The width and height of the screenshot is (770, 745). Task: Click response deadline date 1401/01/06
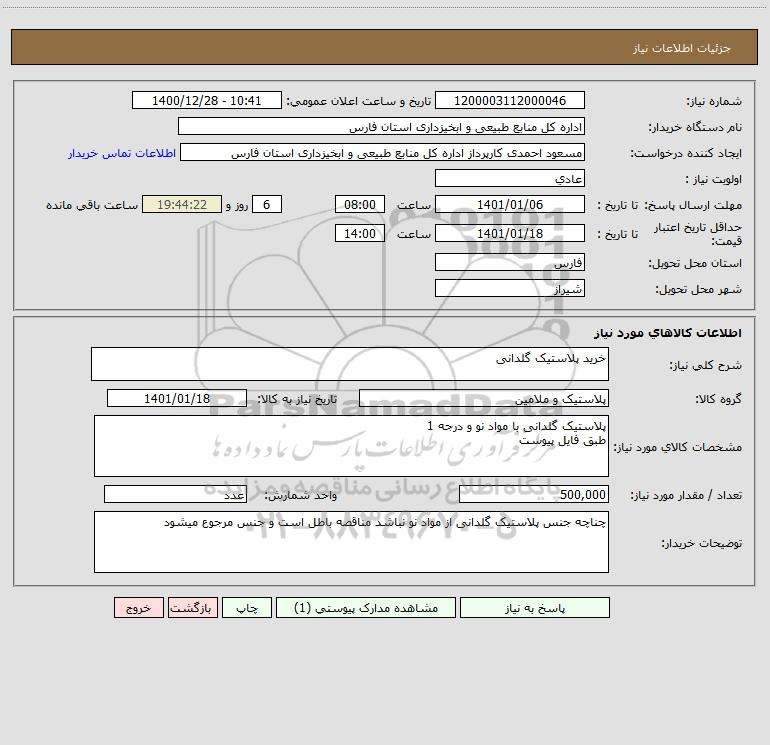(x=510, y=204)
